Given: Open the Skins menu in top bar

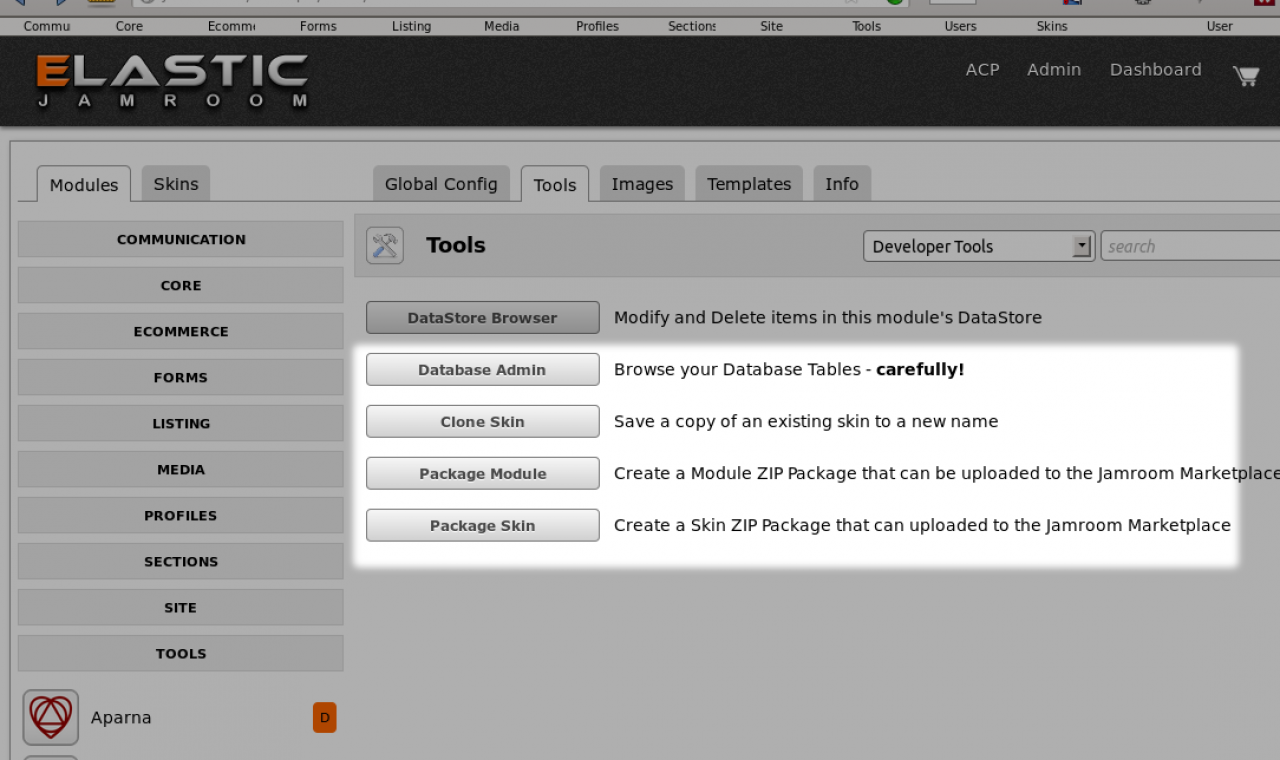Looking at the screenshot, I should (x=1052, y=26).
